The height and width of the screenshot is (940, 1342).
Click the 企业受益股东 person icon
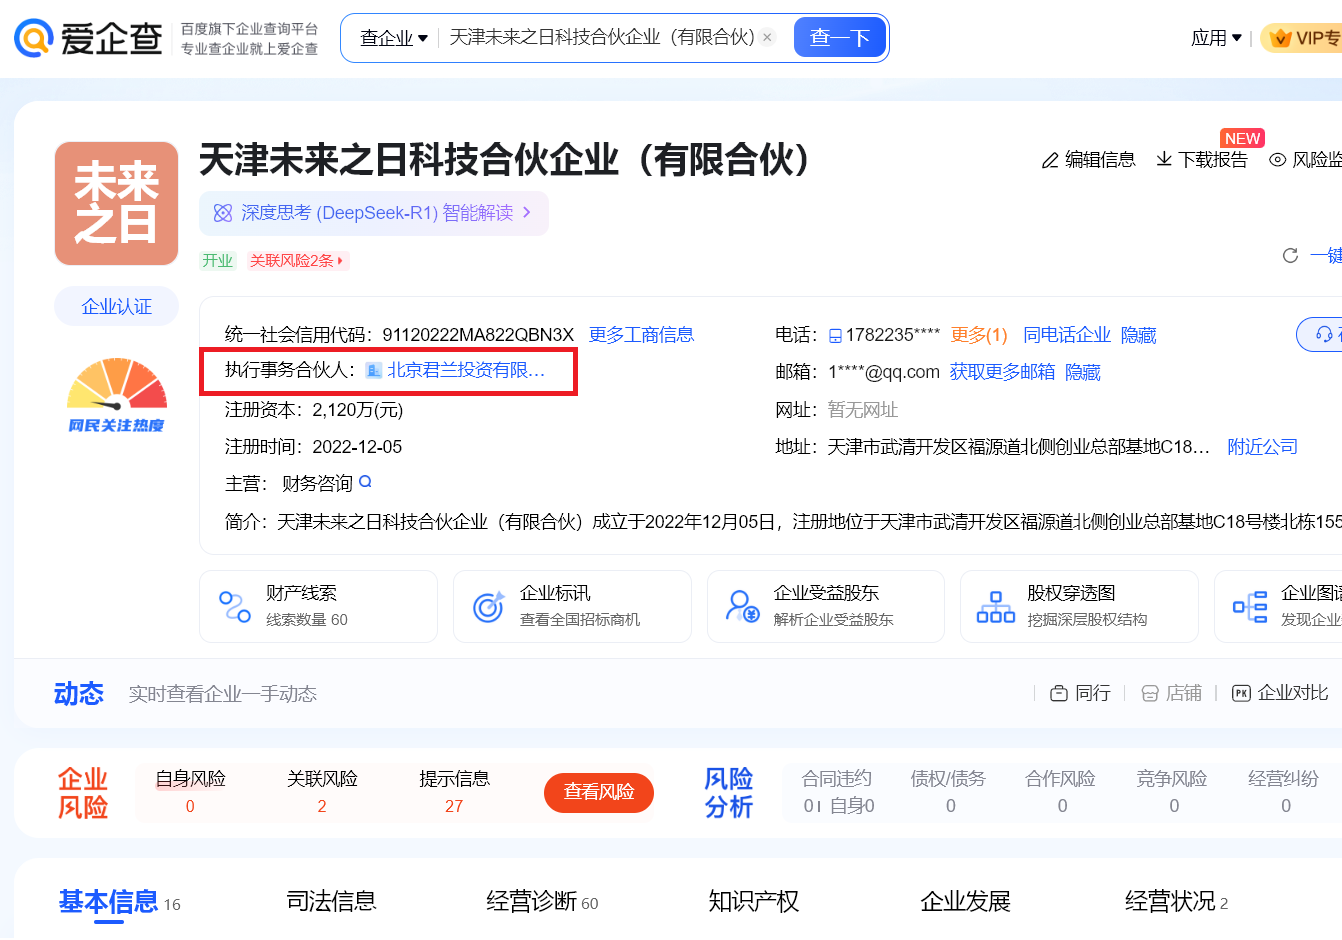[x=743, y=606]
